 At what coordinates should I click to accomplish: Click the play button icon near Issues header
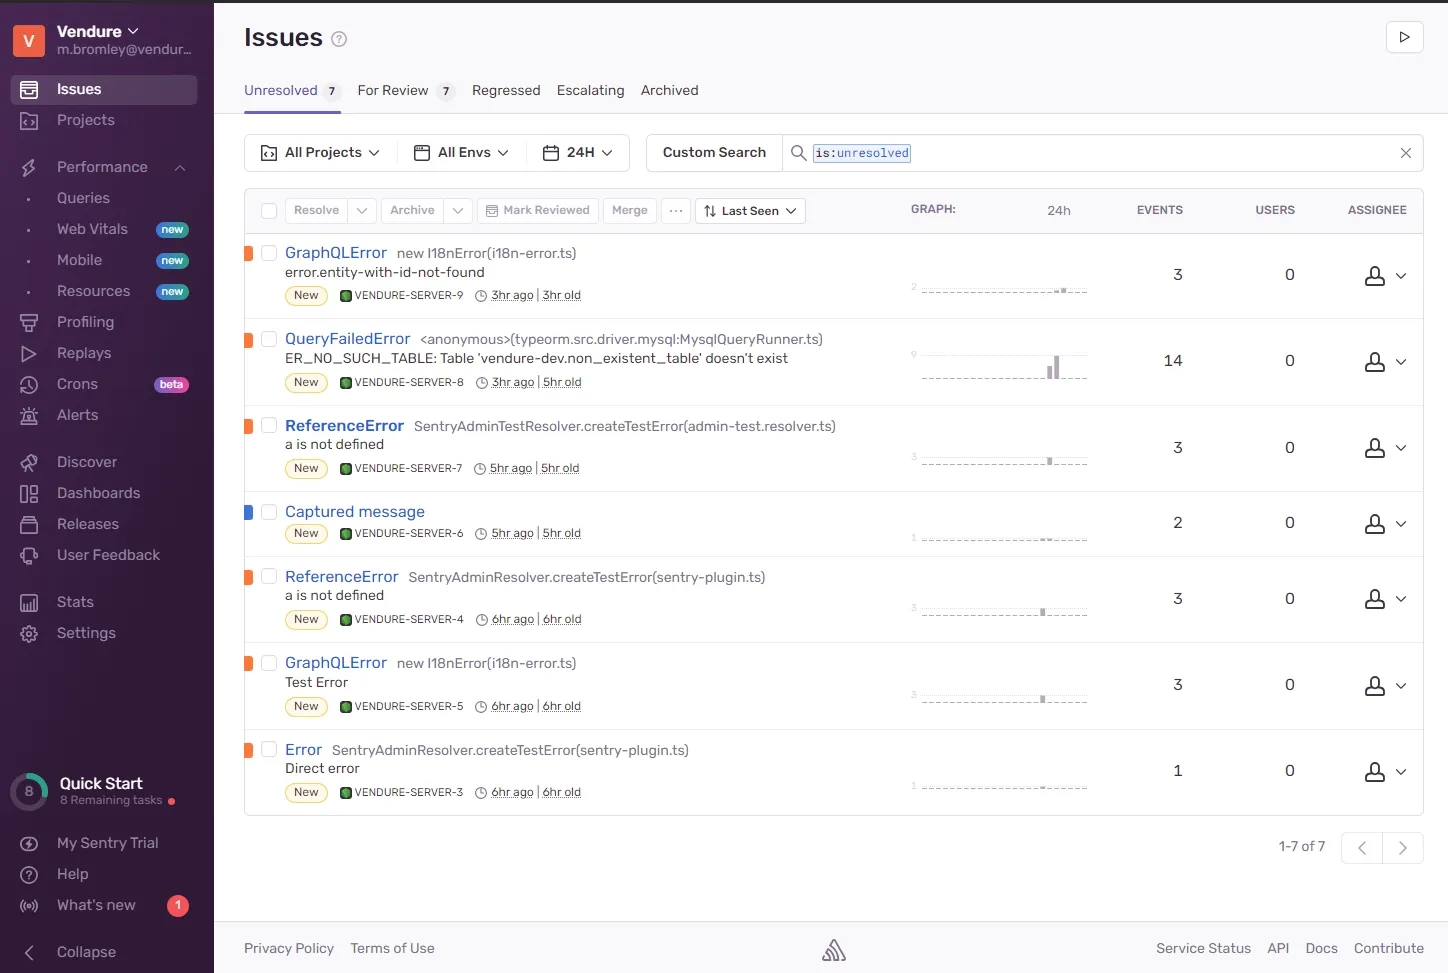click(1404, 37)
